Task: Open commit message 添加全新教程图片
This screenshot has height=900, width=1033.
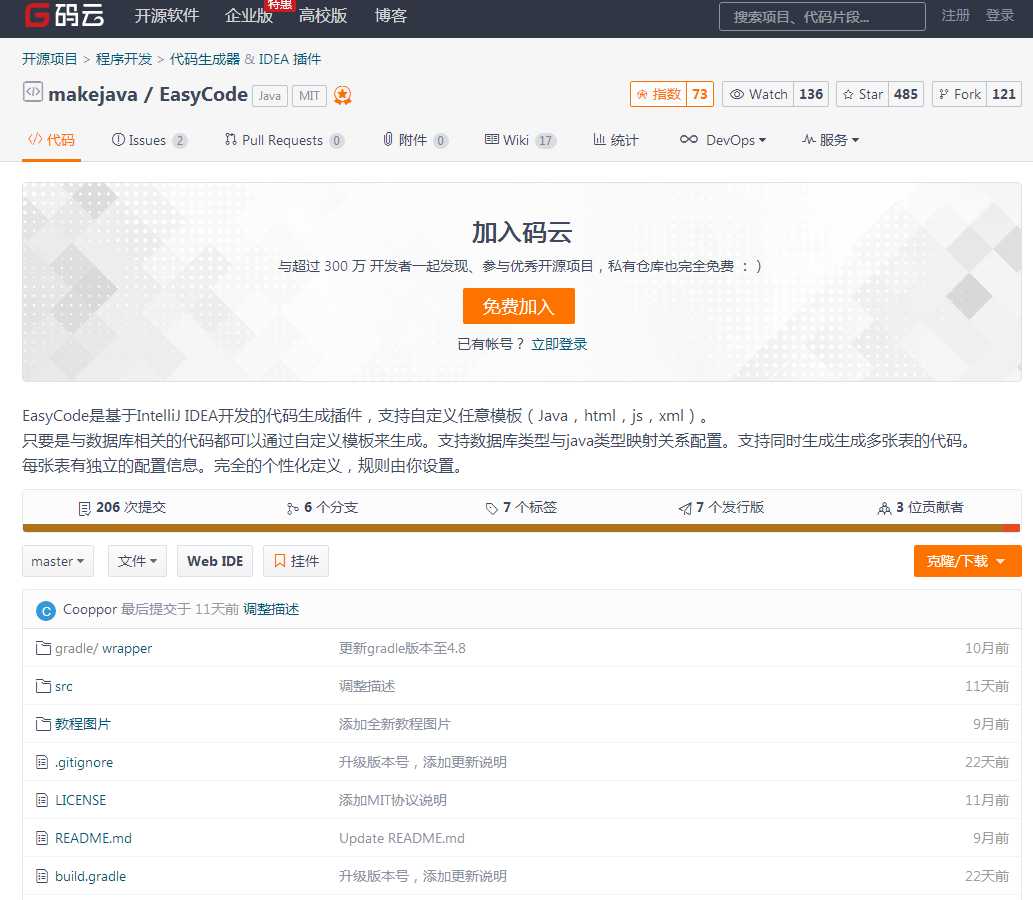Action: (x=395, y=724)
